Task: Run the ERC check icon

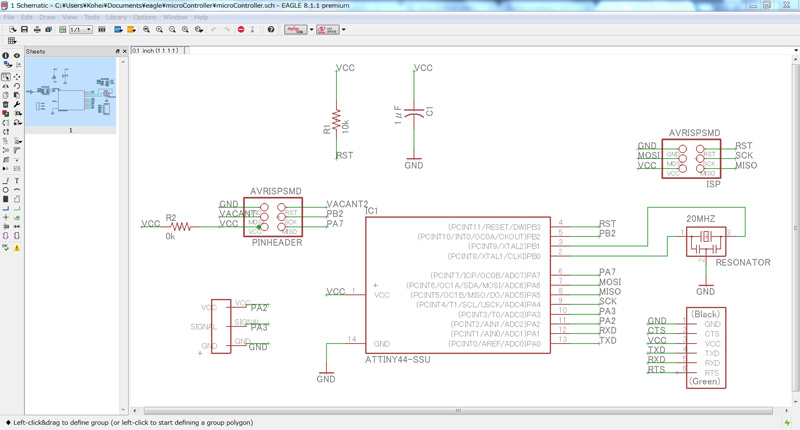Action: click(x=6, y=248)
